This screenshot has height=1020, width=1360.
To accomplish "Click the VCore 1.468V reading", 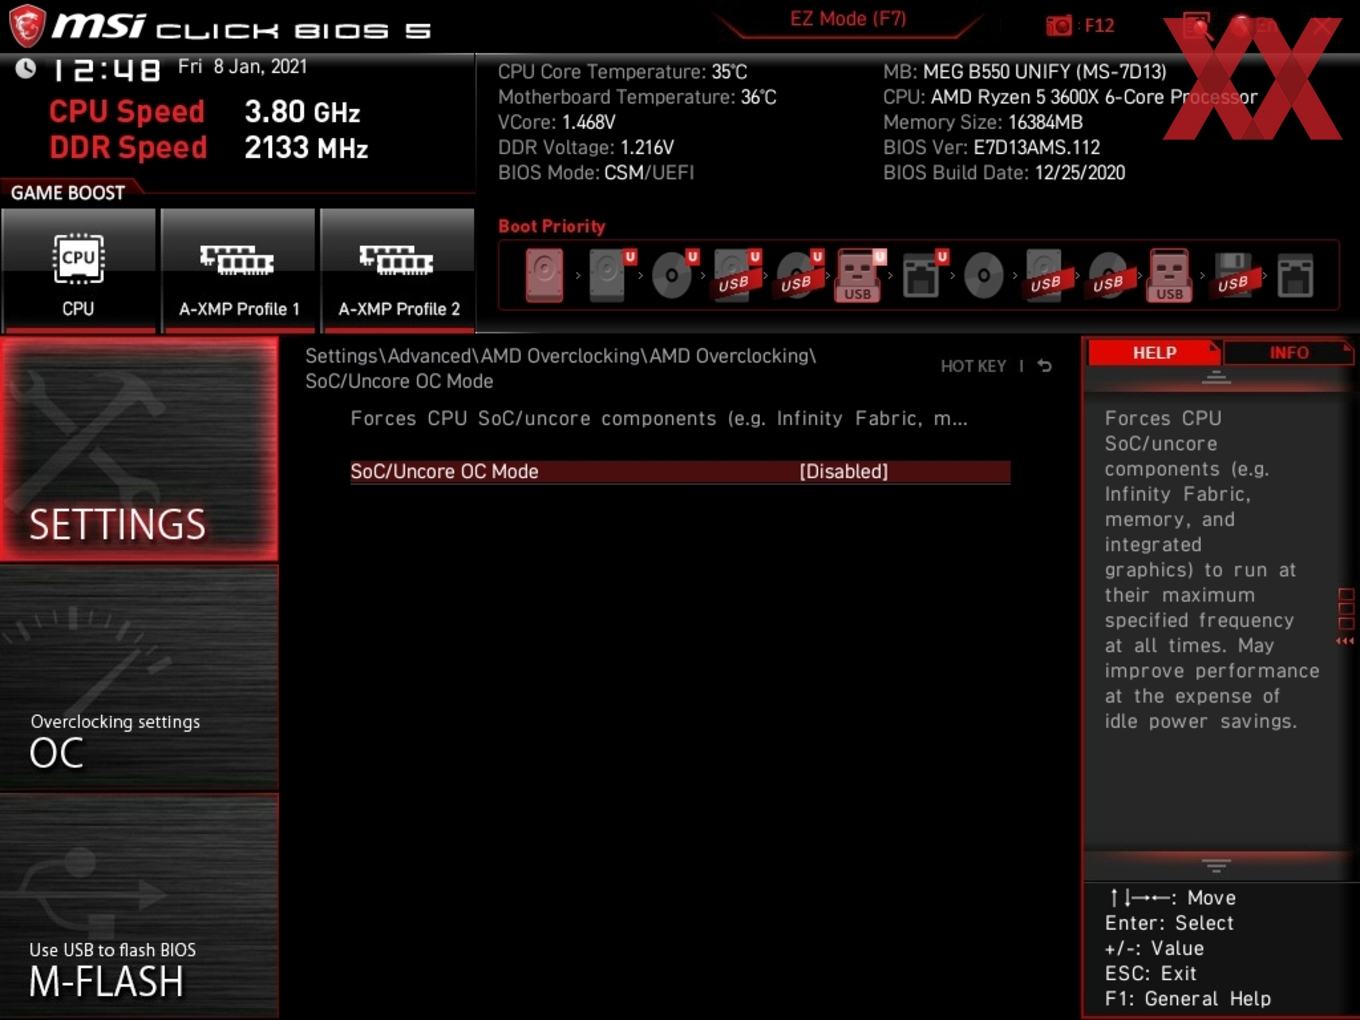I will (556, 122).
